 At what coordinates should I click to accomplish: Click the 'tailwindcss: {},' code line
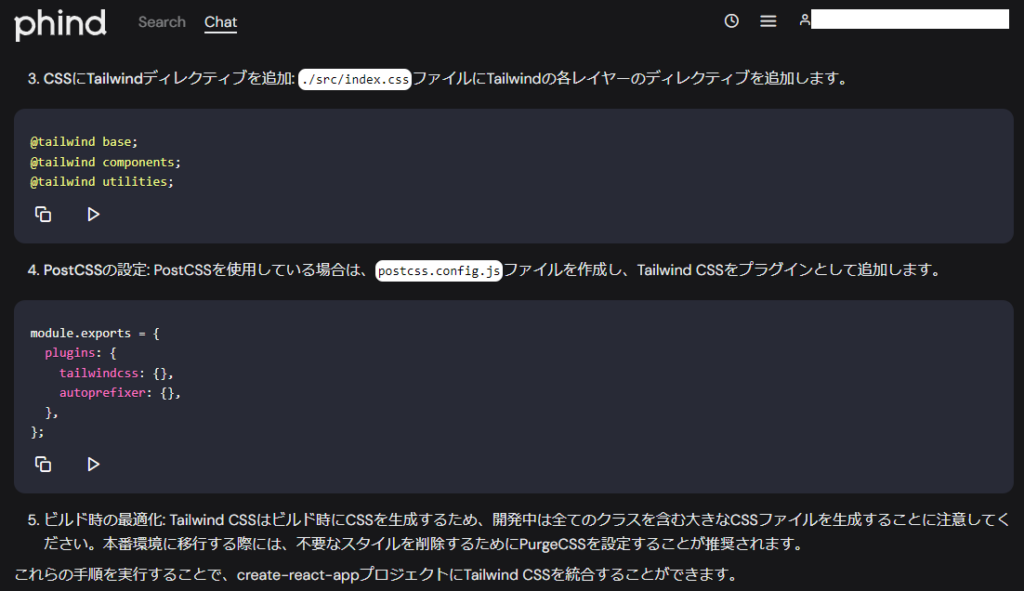pos(116,373)
